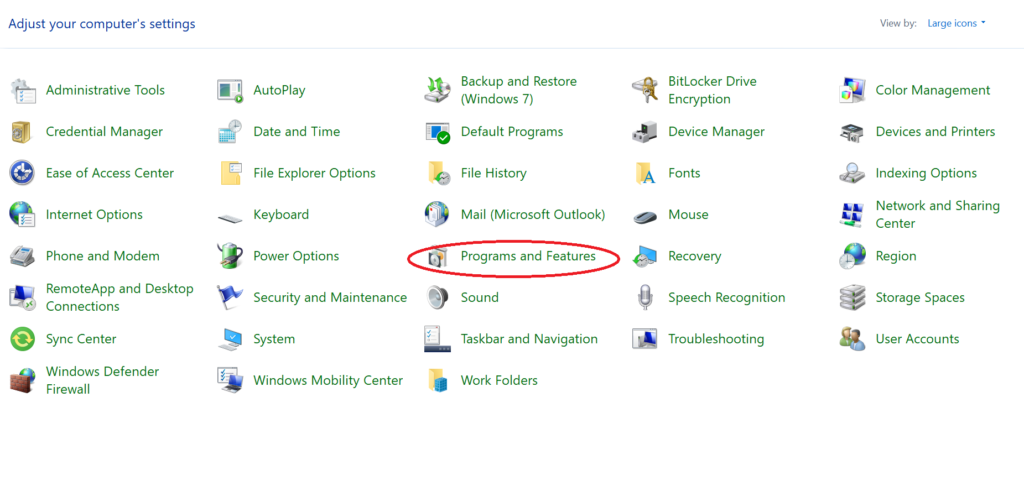1024x481 pixels.
Task: Click the Backup and Restore icon
Action: coord(438,90)
